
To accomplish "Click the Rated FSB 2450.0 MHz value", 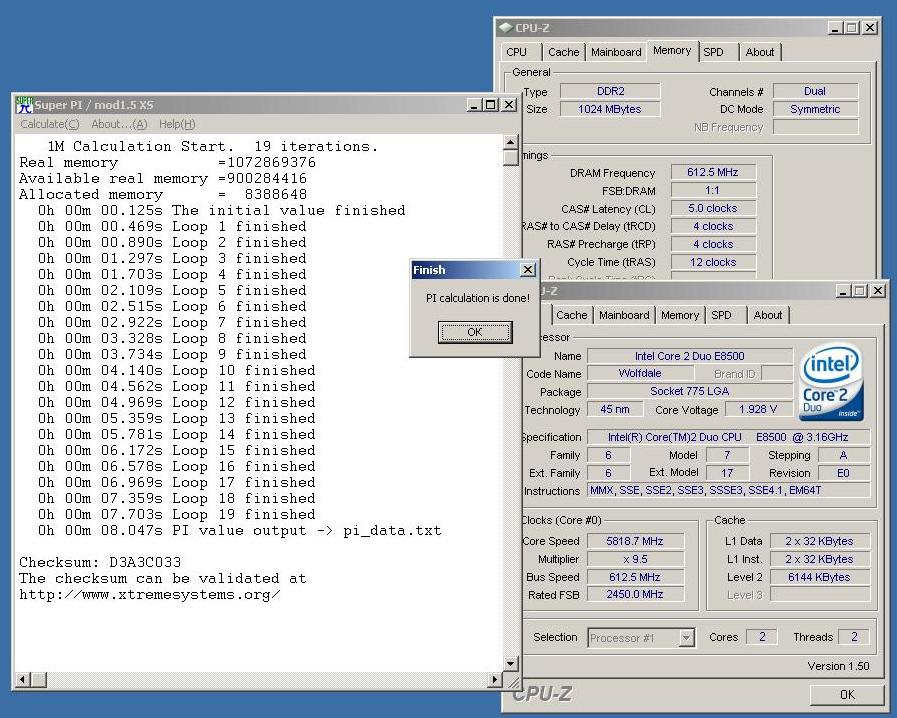I will 635,594.
